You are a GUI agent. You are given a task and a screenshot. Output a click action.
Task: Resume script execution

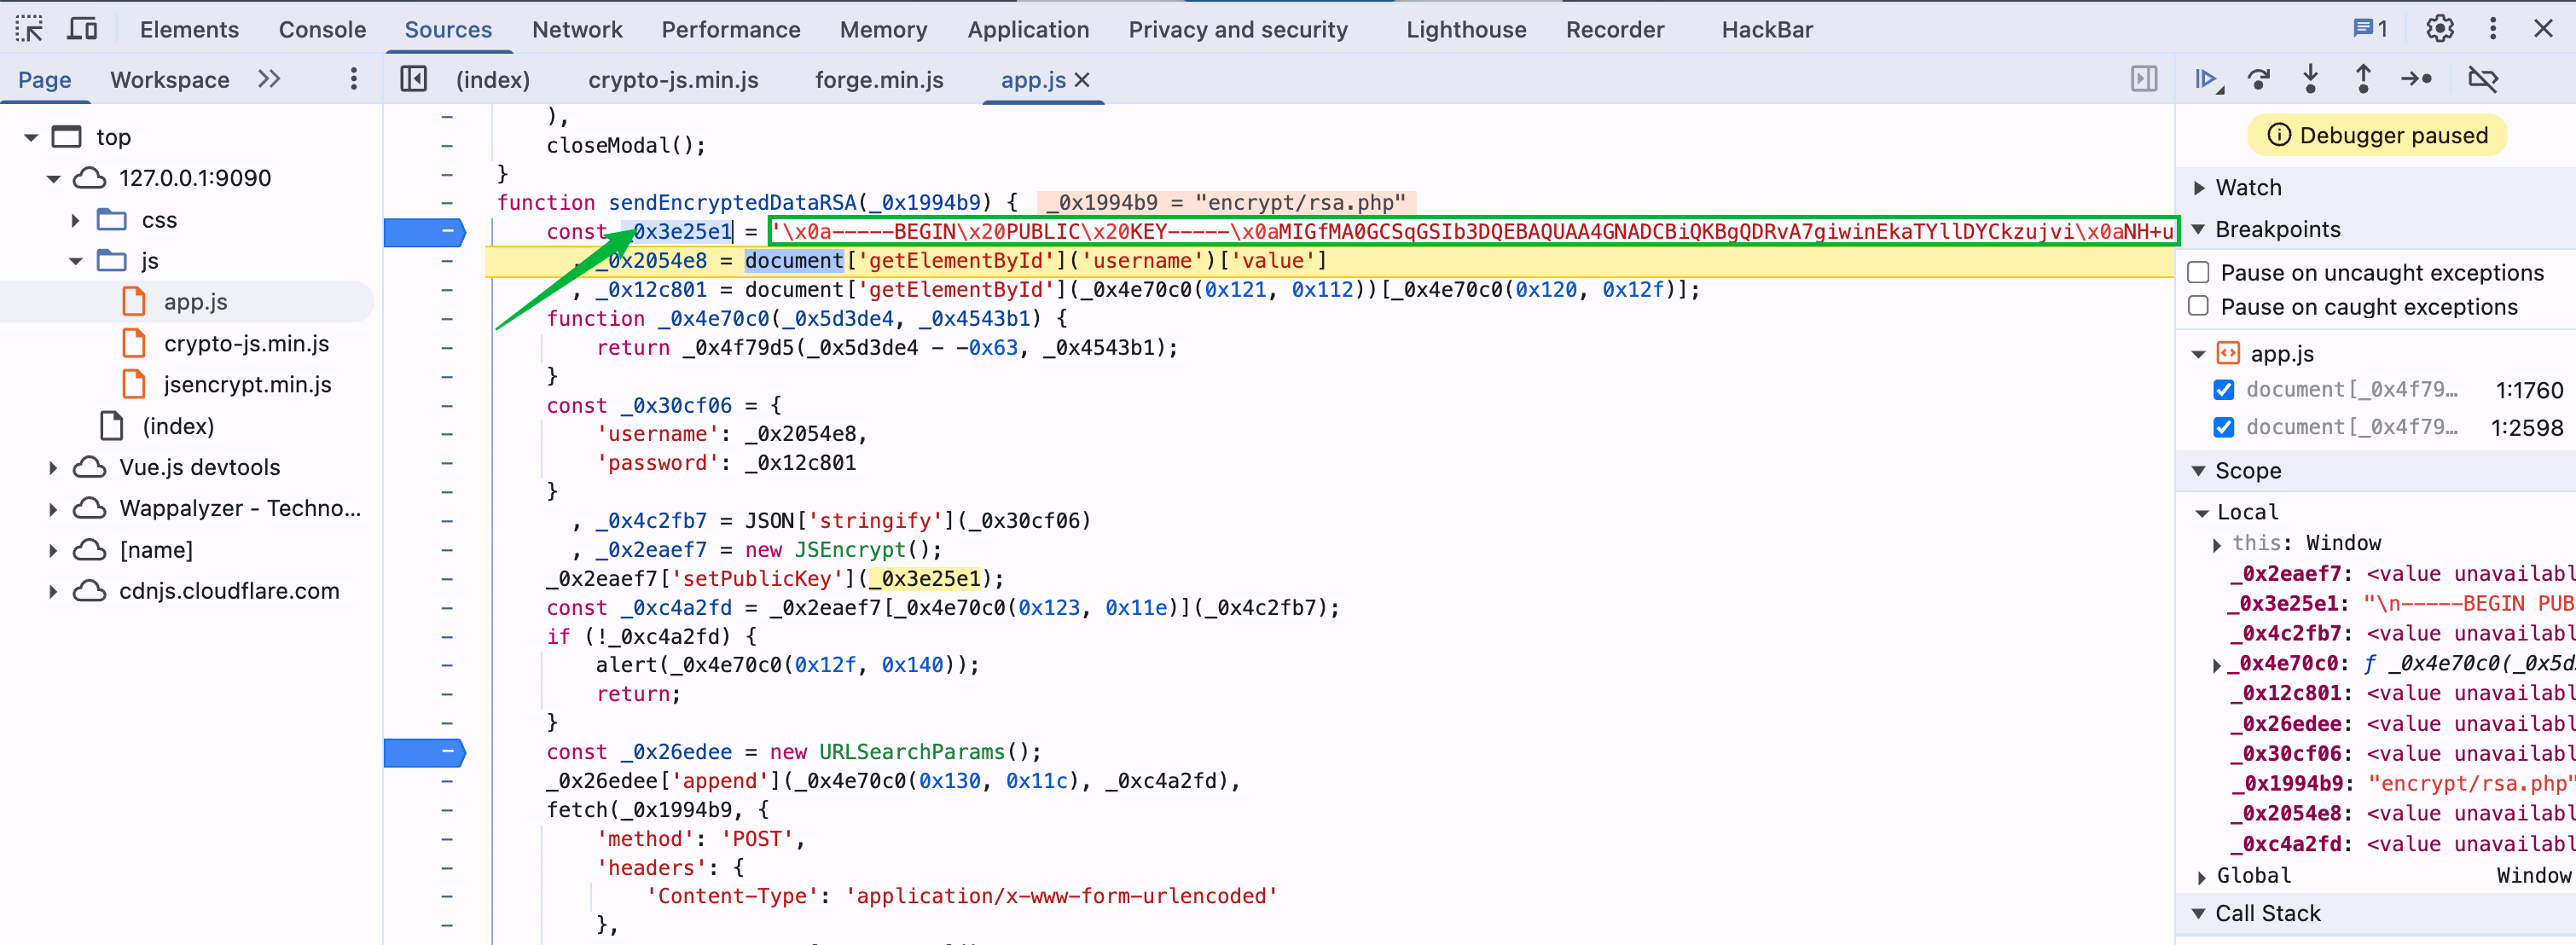[x=2208, y=79]
